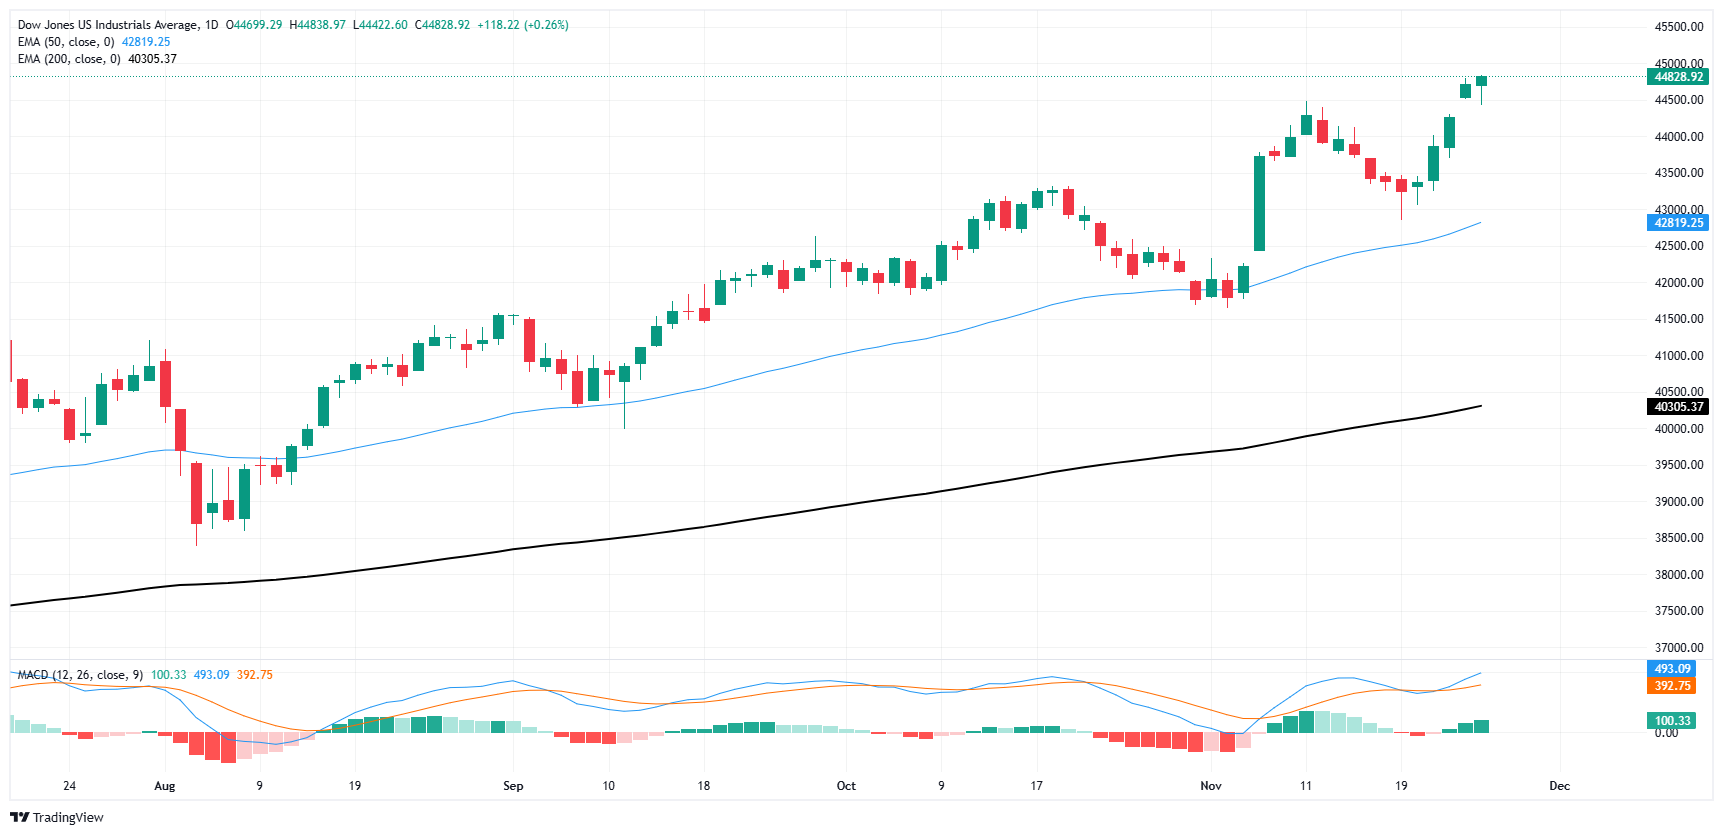This screenshot has width=1723, height=835.
Task: Click the 45500.00 price scale label
Action: (1679, 27)
